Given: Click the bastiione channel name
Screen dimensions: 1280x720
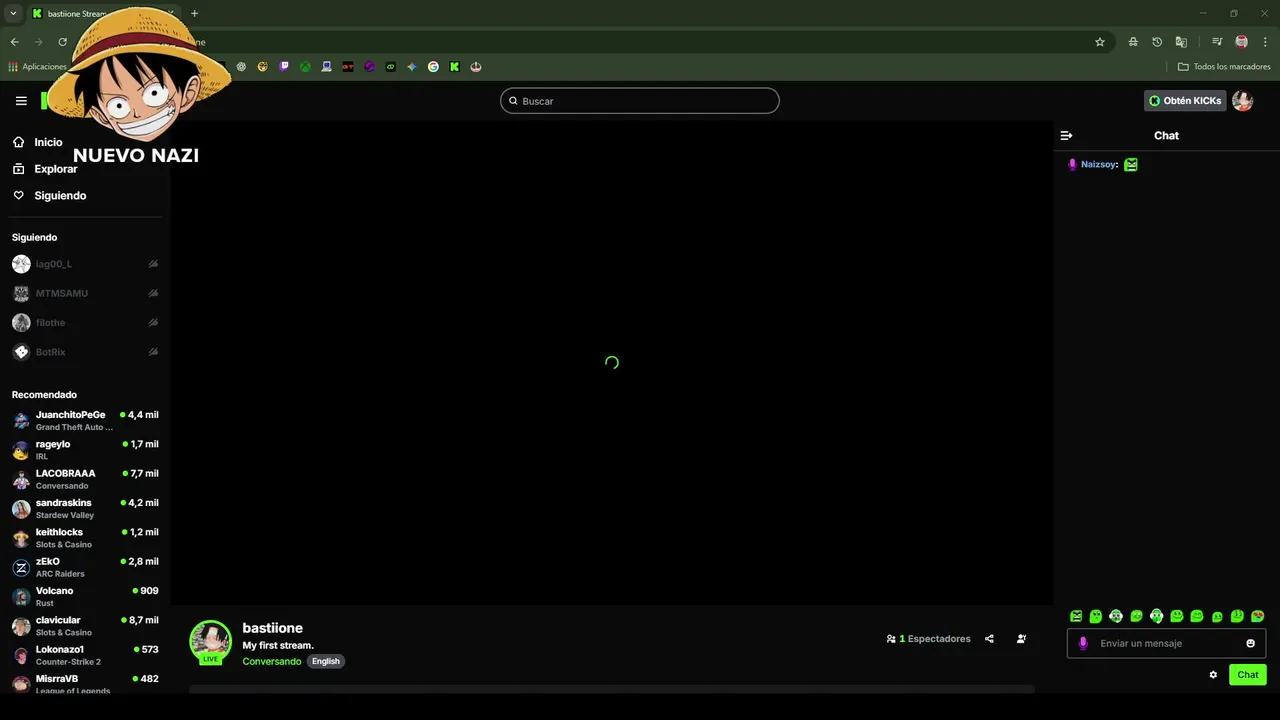Looking at the screenshot, I should pyautogui.click(x=272, y=628).
